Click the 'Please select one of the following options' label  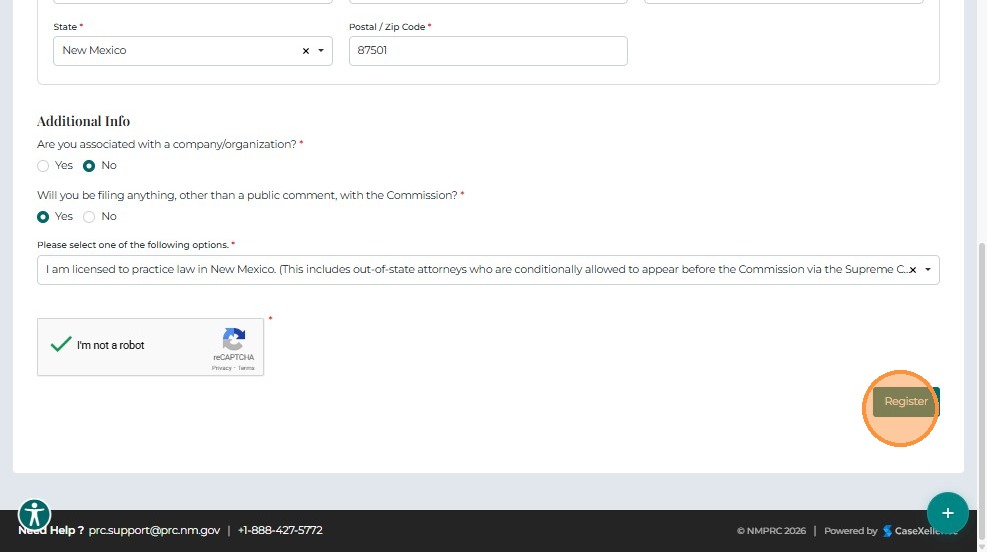(132, 245)
